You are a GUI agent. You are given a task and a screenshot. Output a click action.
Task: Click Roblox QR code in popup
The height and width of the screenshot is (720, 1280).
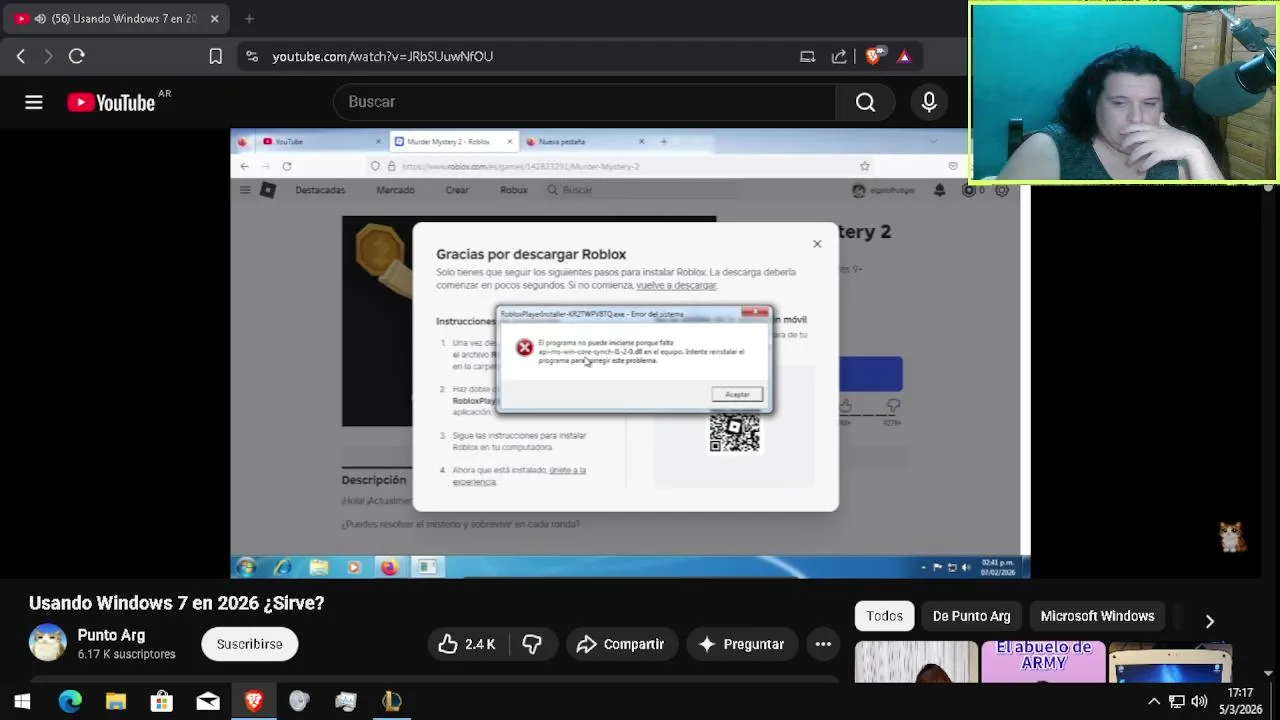tap(735, 433)
